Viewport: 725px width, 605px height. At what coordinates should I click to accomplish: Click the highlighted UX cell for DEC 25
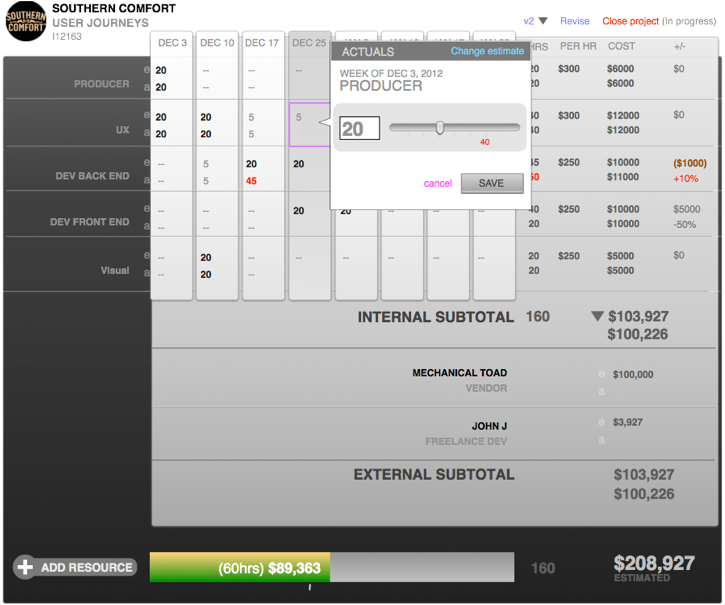tap(309, 124)
